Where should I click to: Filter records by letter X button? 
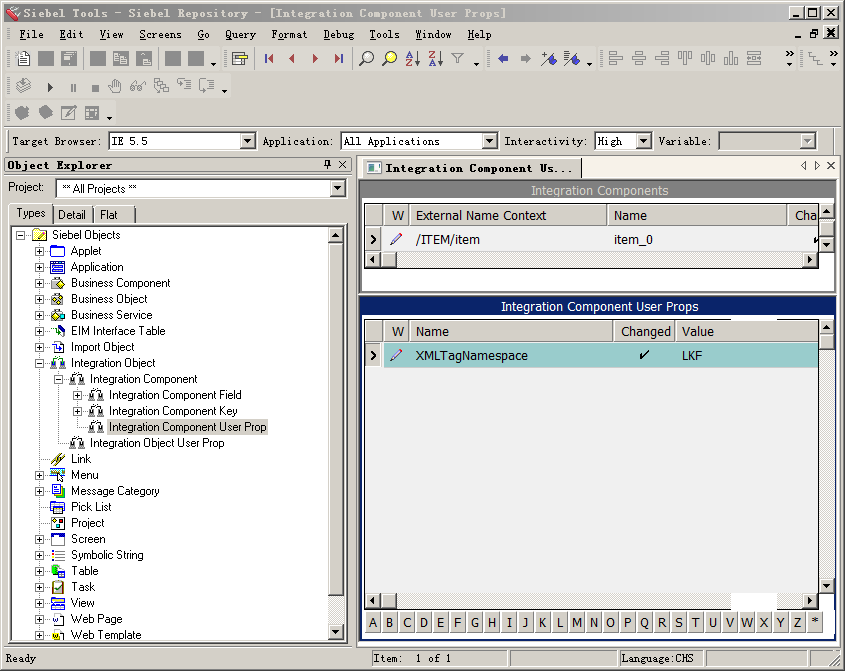pyautogui.click(x=764, y=622)
